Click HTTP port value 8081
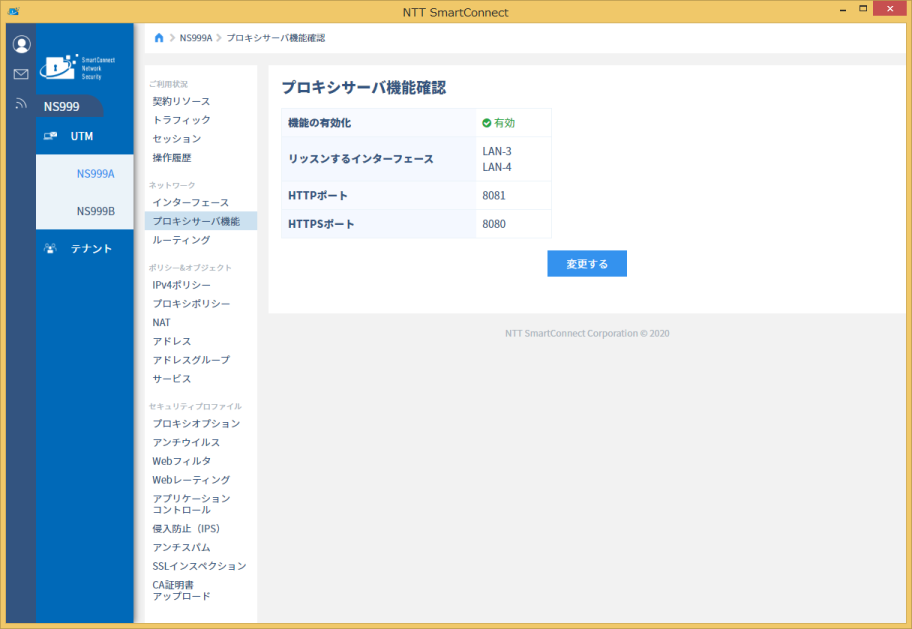912x629 pixels. (x=494, y=196)
